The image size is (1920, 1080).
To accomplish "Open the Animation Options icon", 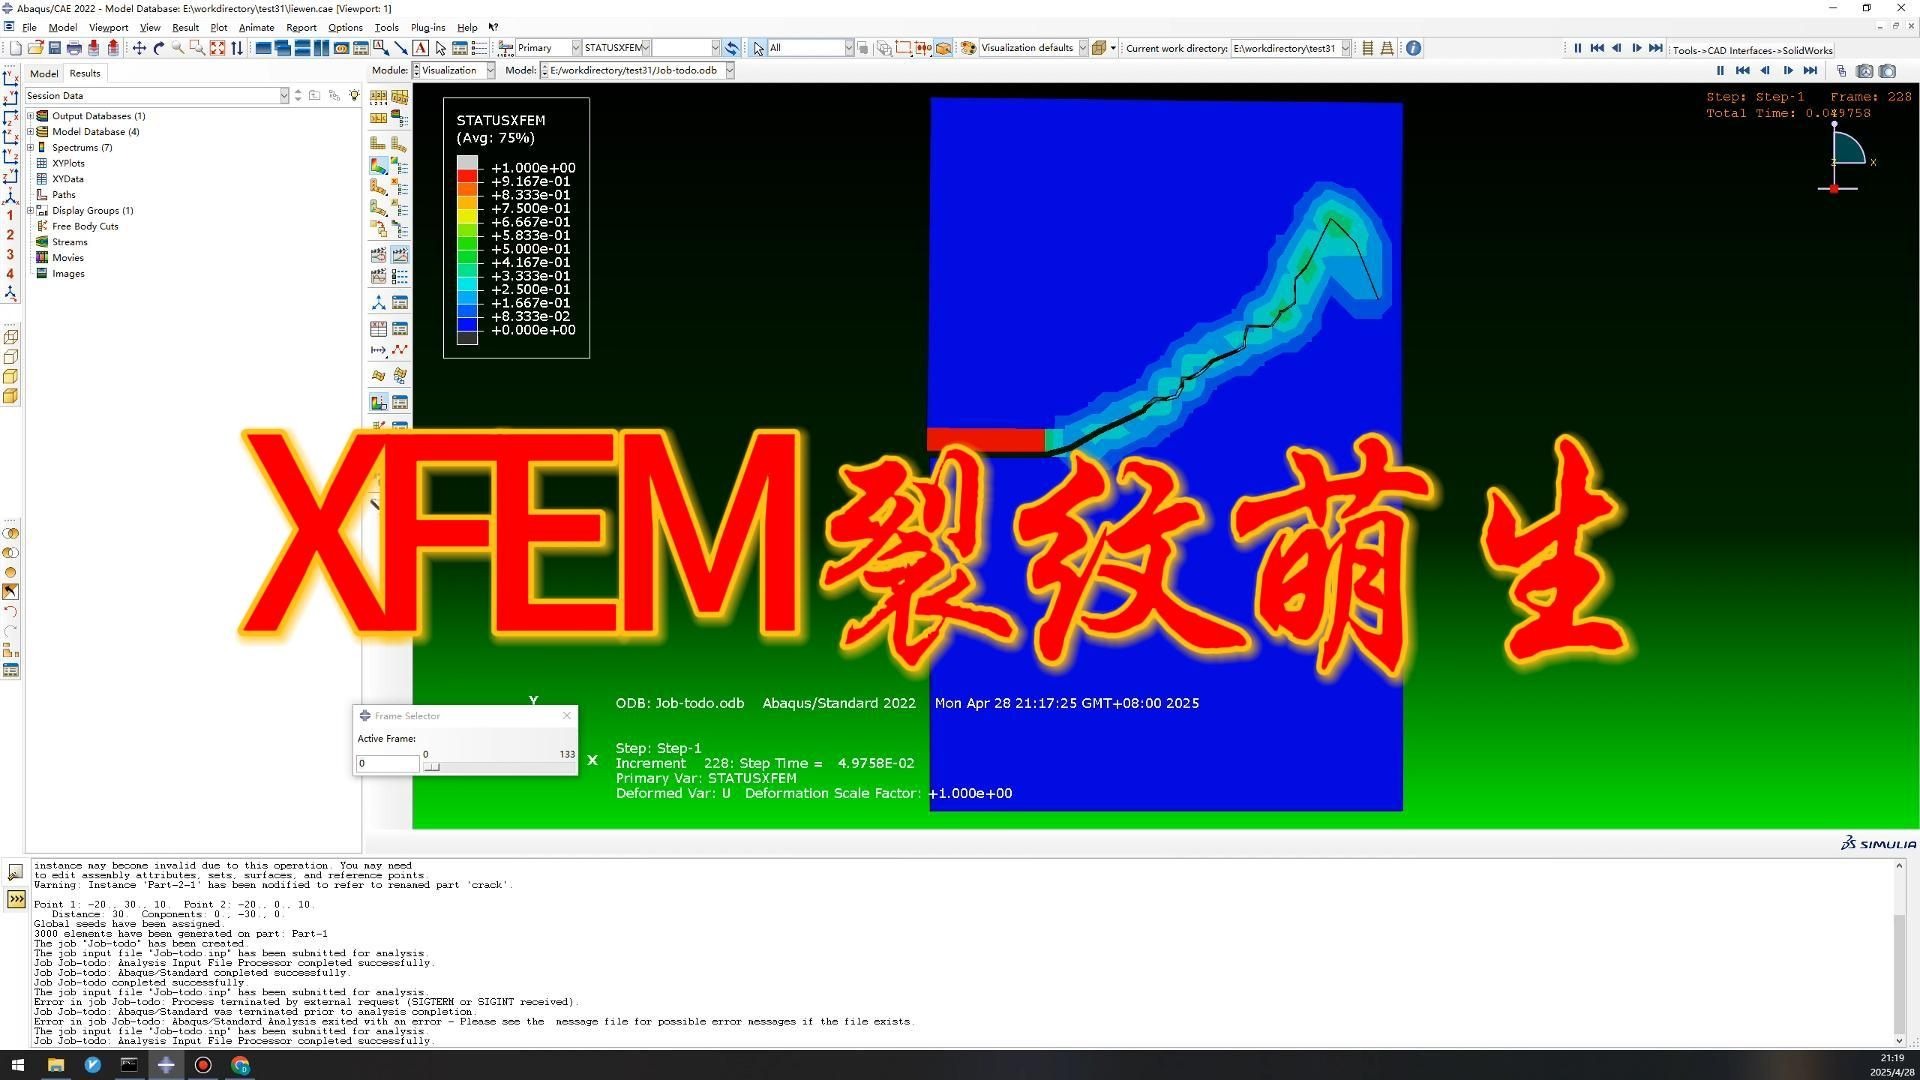I will 399,276.
